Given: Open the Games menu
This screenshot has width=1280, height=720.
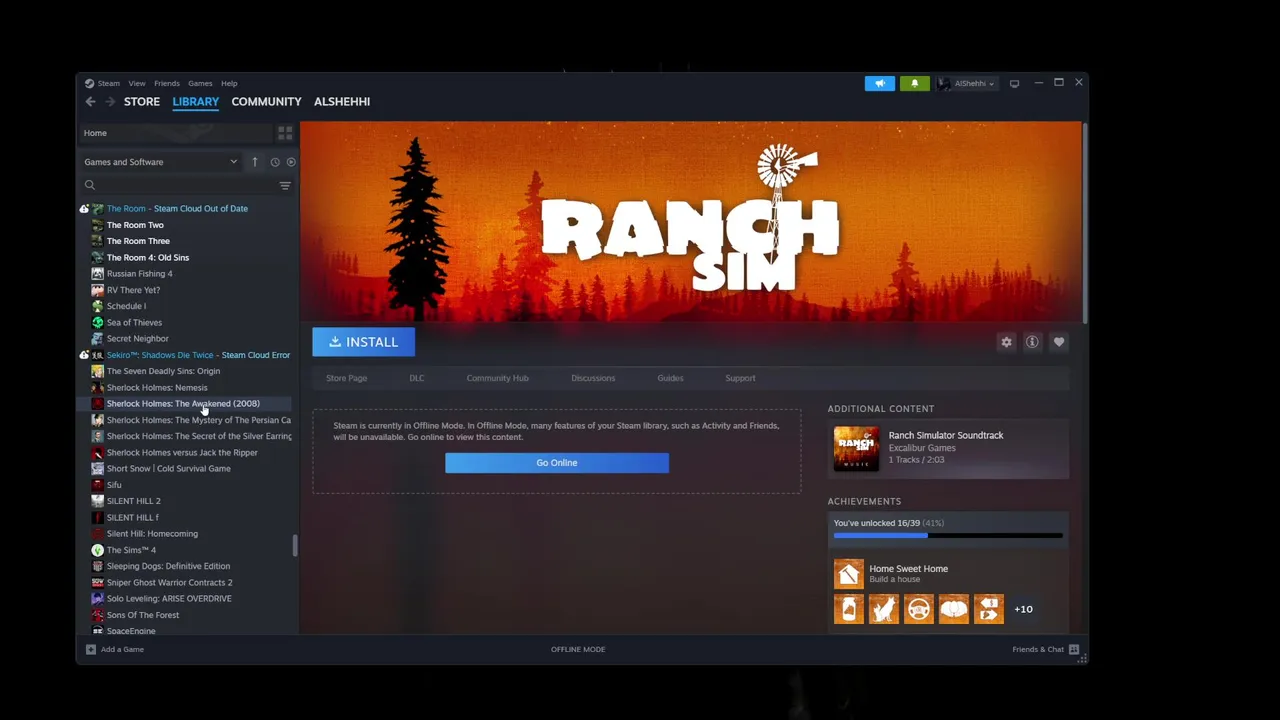Looking at the screenshot, I should [200, 84].
